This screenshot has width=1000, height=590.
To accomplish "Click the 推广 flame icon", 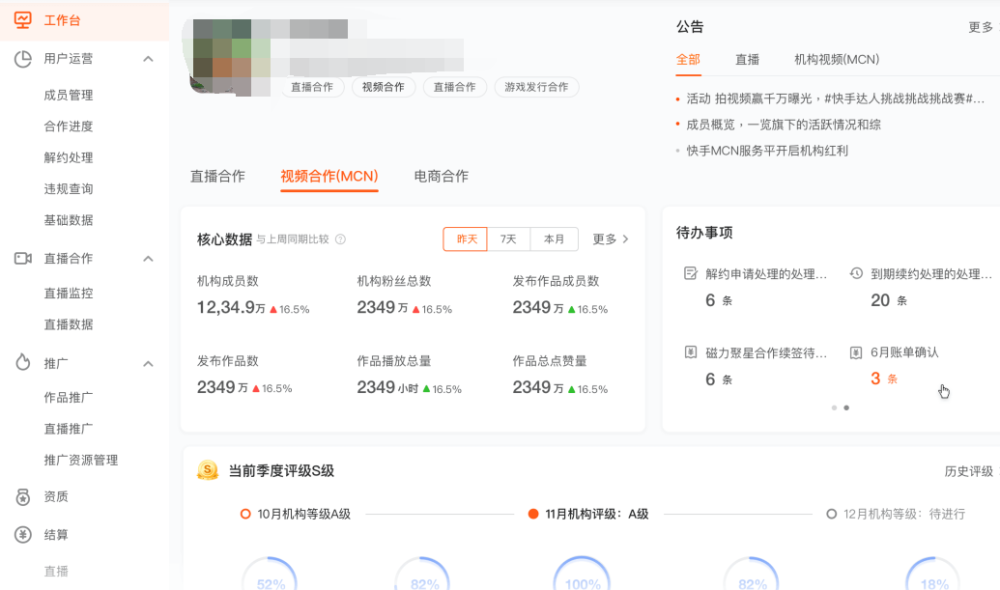I will 23,363.
